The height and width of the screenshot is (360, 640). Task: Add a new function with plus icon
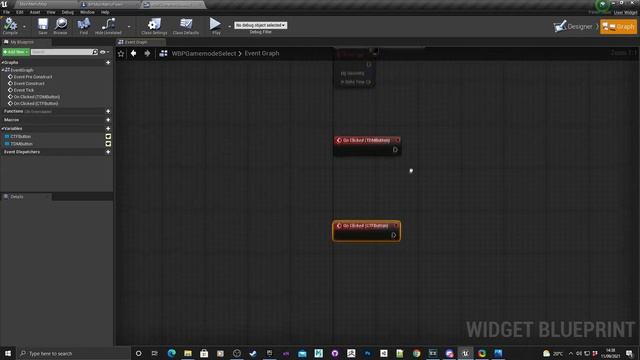click(108, 111)
